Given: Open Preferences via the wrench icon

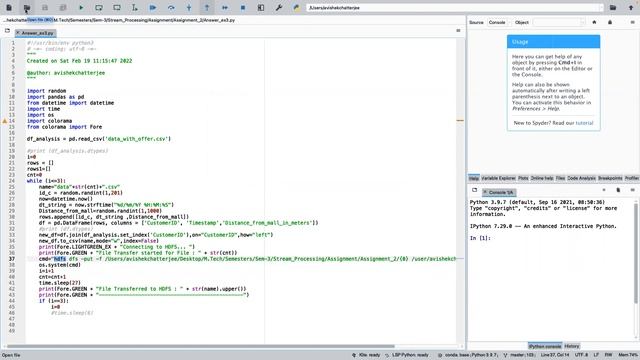Looking at the screenshot, I should (279, 8).
